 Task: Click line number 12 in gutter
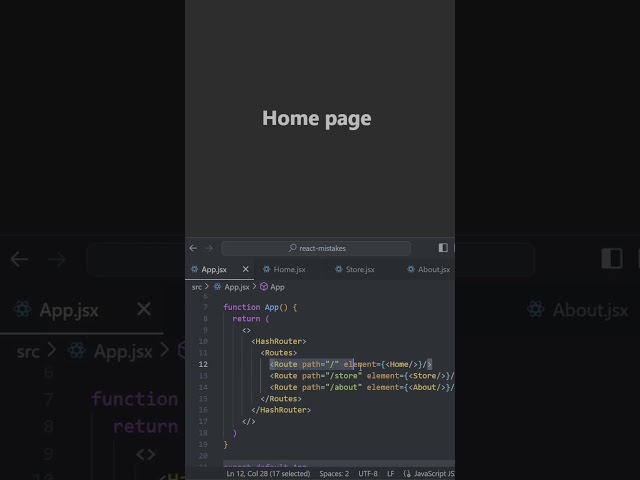203,364
